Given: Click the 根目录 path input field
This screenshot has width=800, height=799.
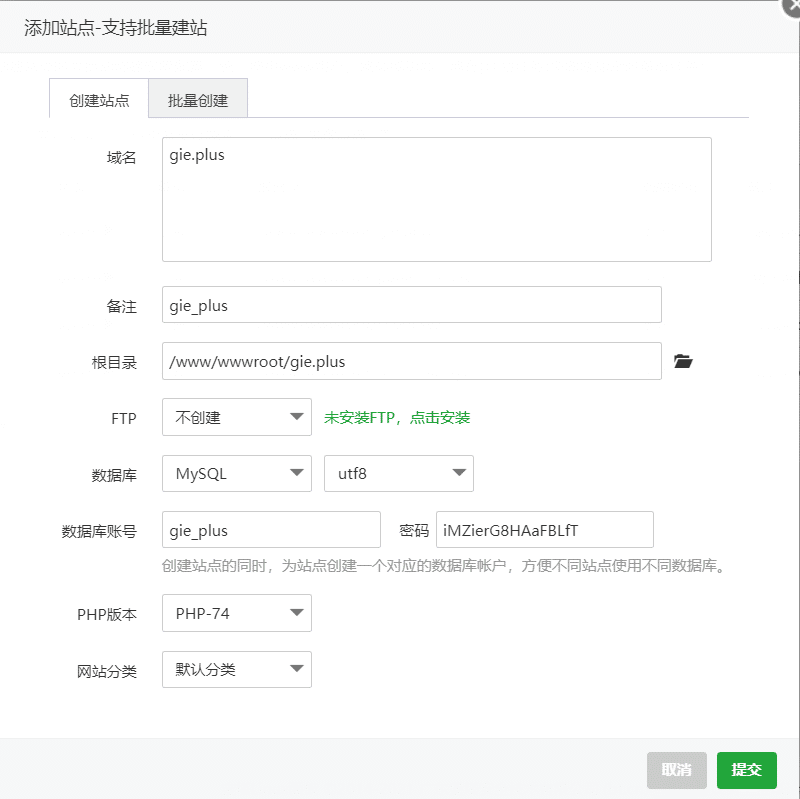Looking at the screenshot, I should click(412, 361).
